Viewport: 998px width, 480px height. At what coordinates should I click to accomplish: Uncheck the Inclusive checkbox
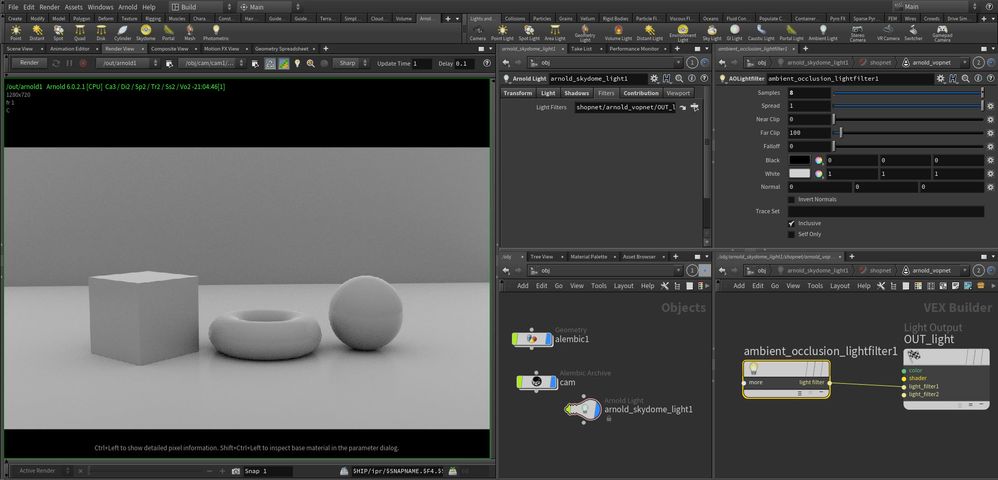coord(792,223)
